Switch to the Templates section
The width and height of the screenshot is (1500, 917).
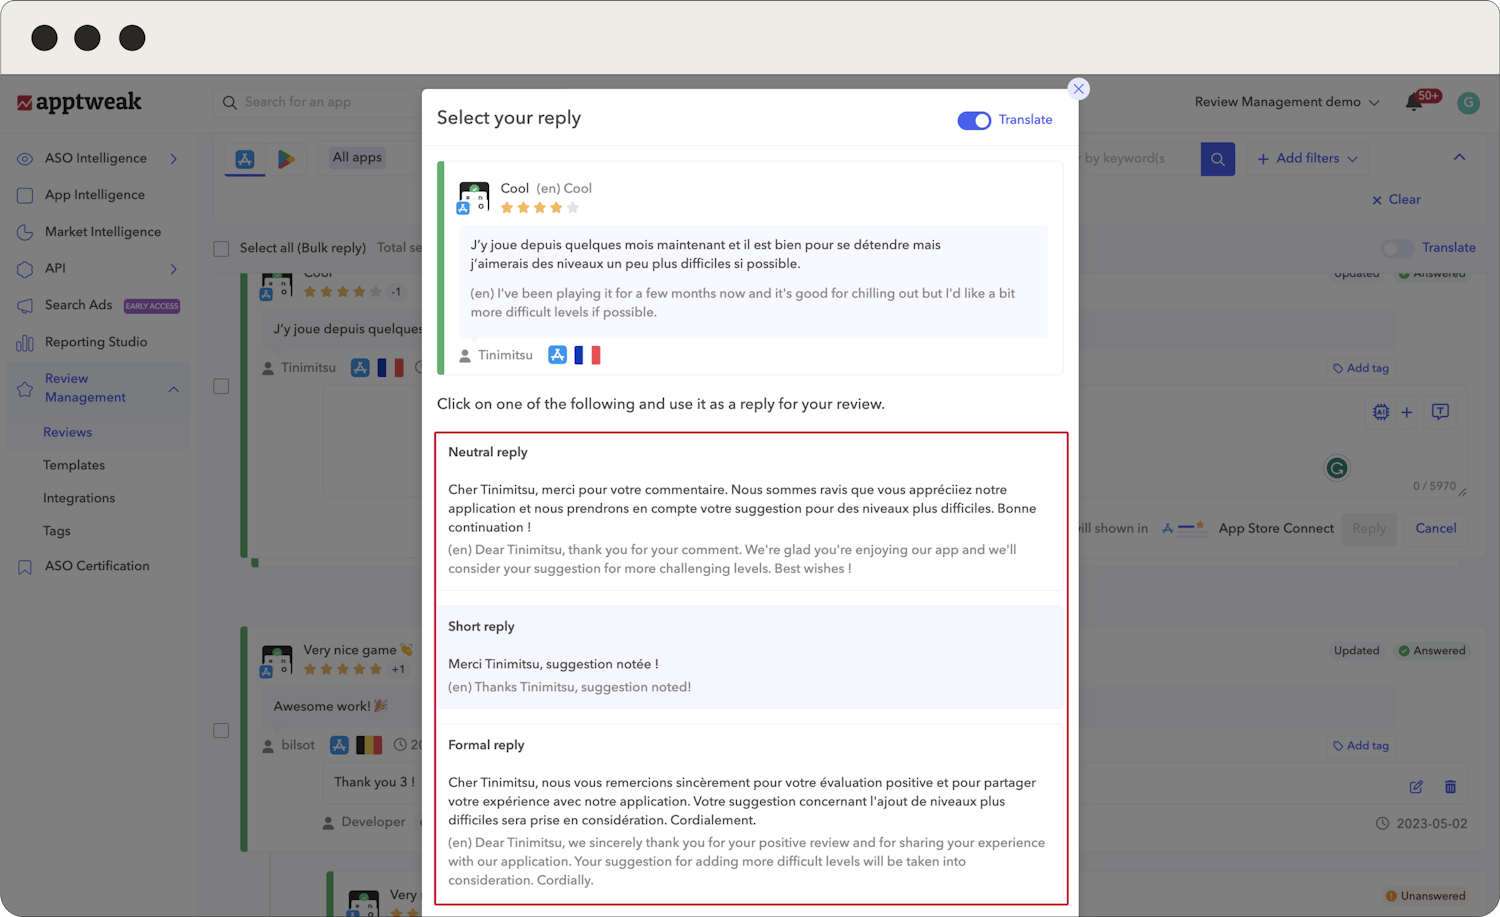coord(74,464)
